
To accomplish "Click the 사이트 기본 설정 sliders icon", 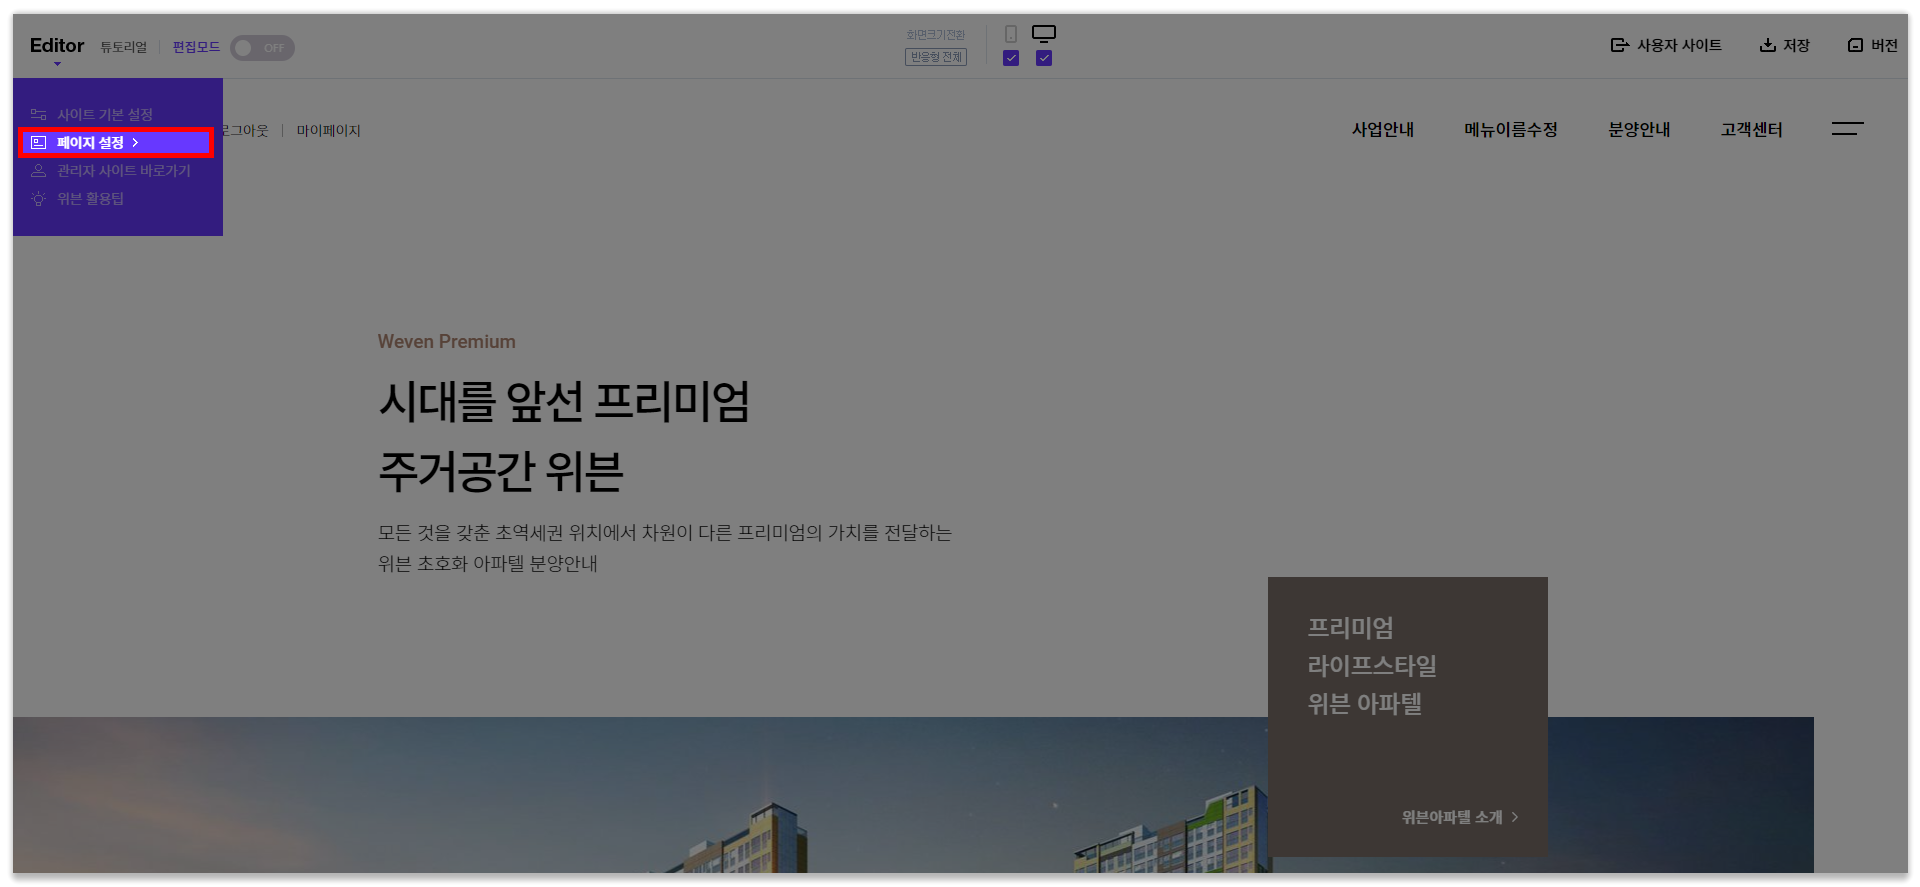I will pos(39,115).
